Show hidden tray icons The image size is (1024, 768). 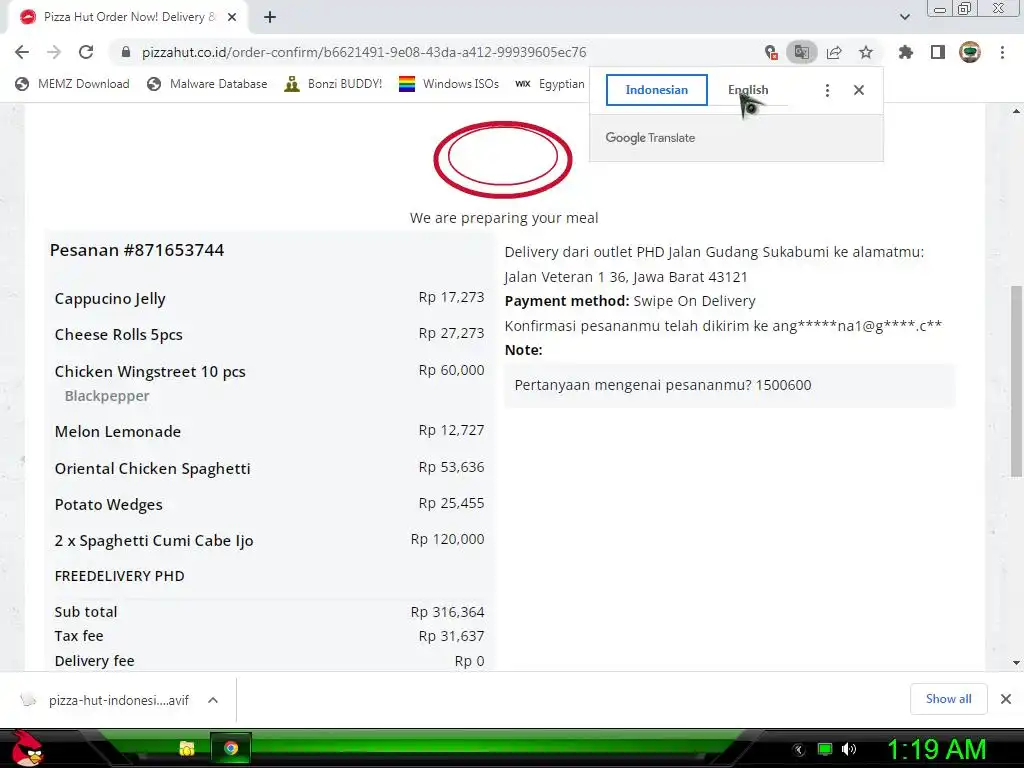tap(799, 749)
